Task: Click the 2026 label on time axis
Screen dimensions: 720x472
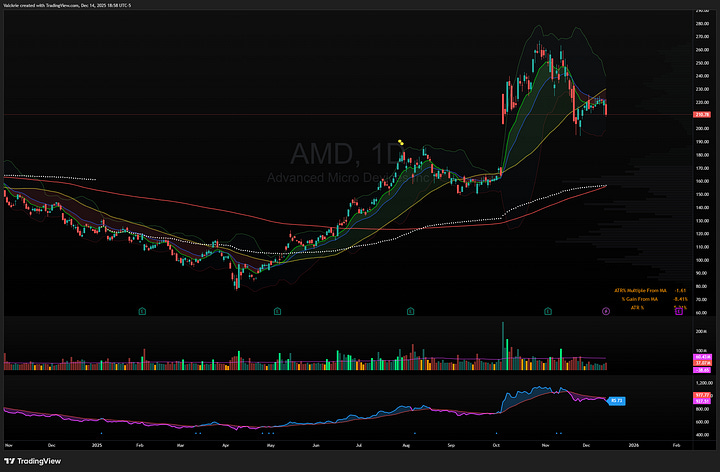Action: pyautogui.click(x=633, y=445)
